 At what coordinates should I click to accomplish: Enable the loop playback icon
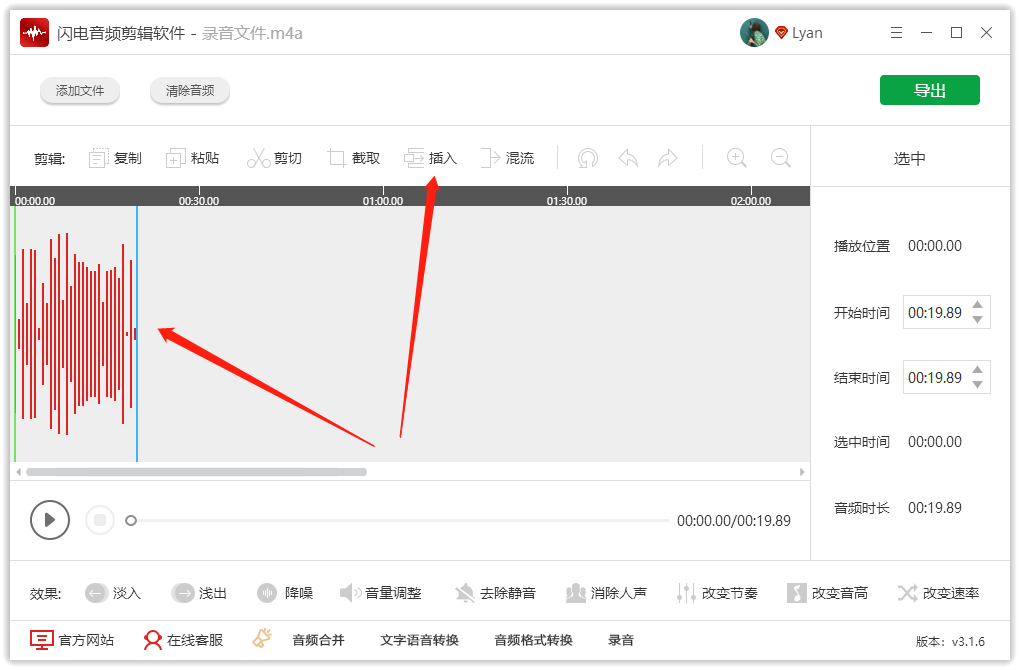click(587, 157)
